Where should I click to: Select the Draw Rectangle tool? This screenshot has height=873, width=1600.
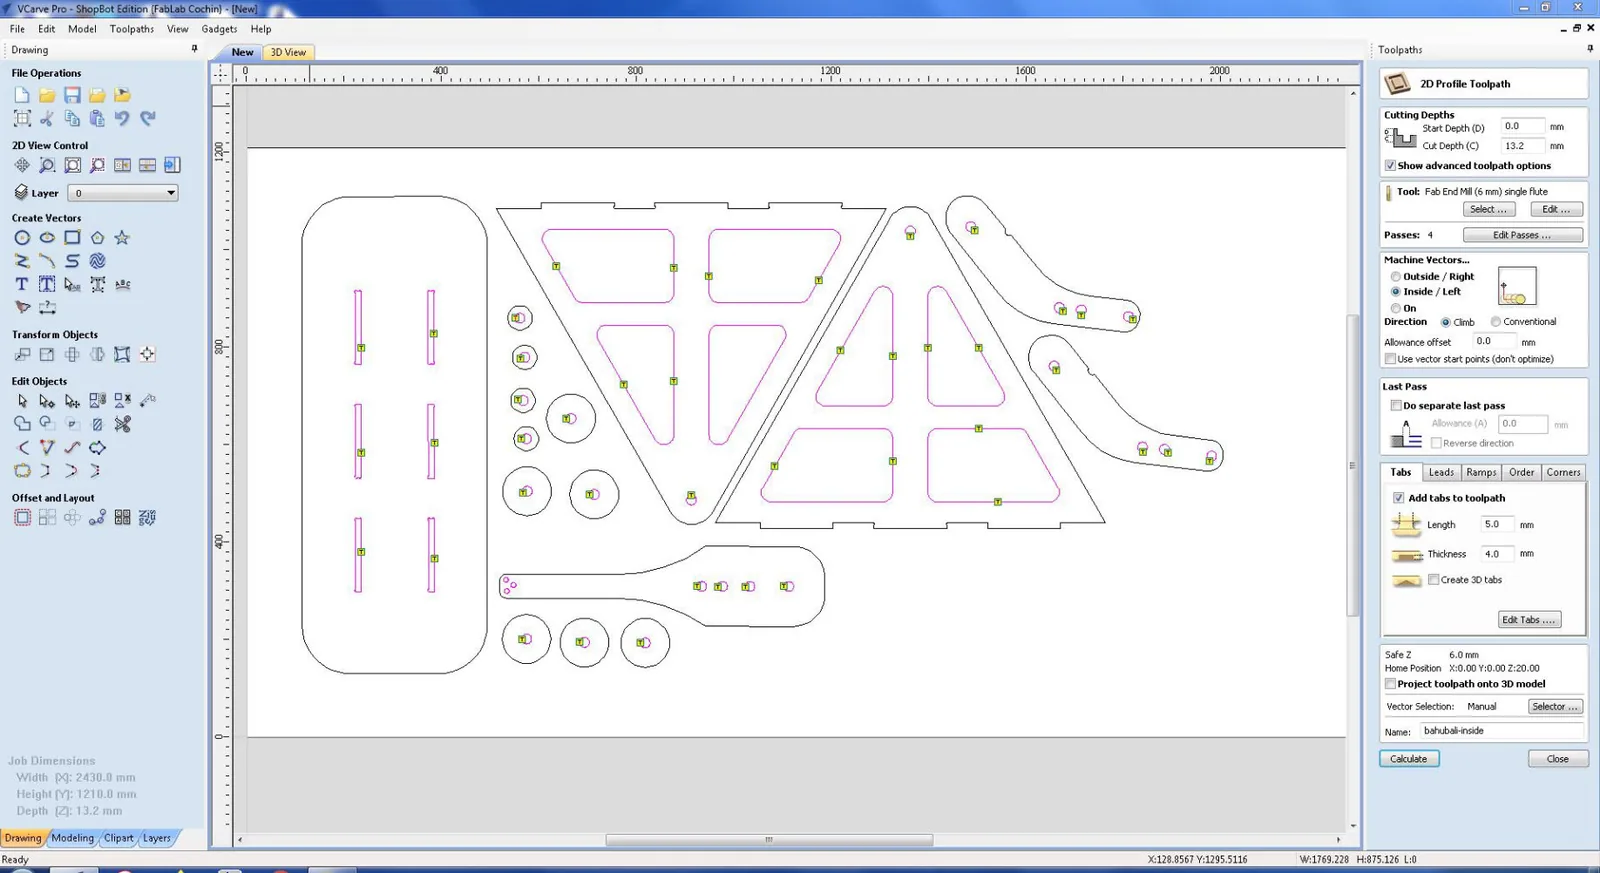72,238
